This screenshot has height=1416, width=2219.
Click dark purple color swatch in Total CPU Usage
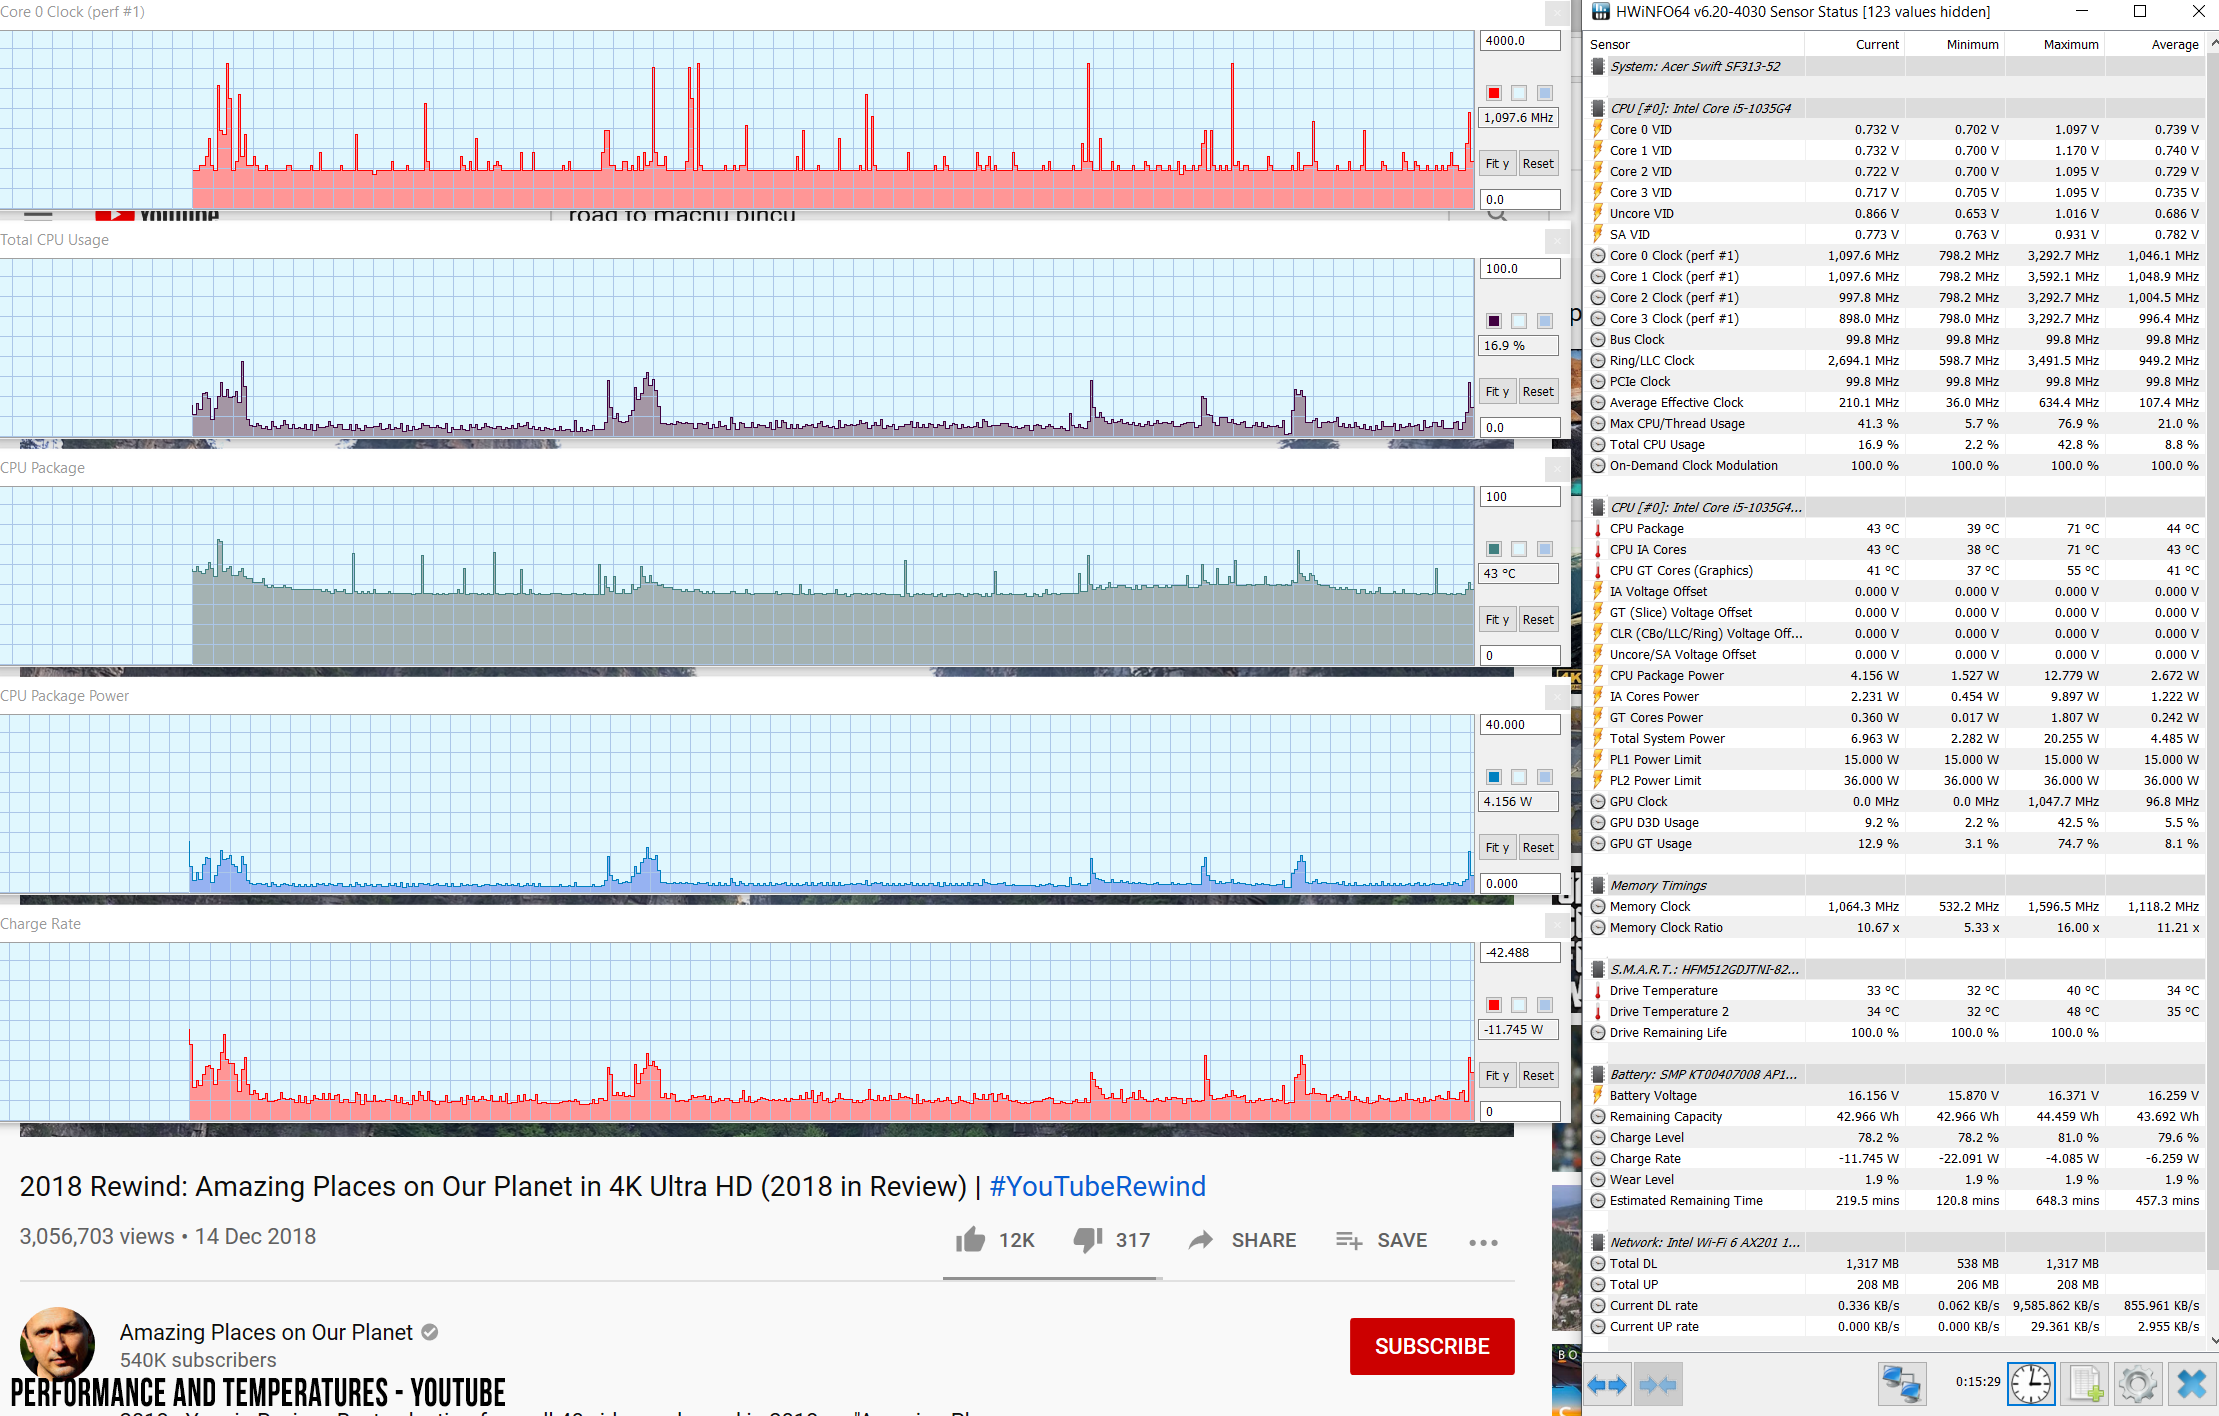point(1494,321)
